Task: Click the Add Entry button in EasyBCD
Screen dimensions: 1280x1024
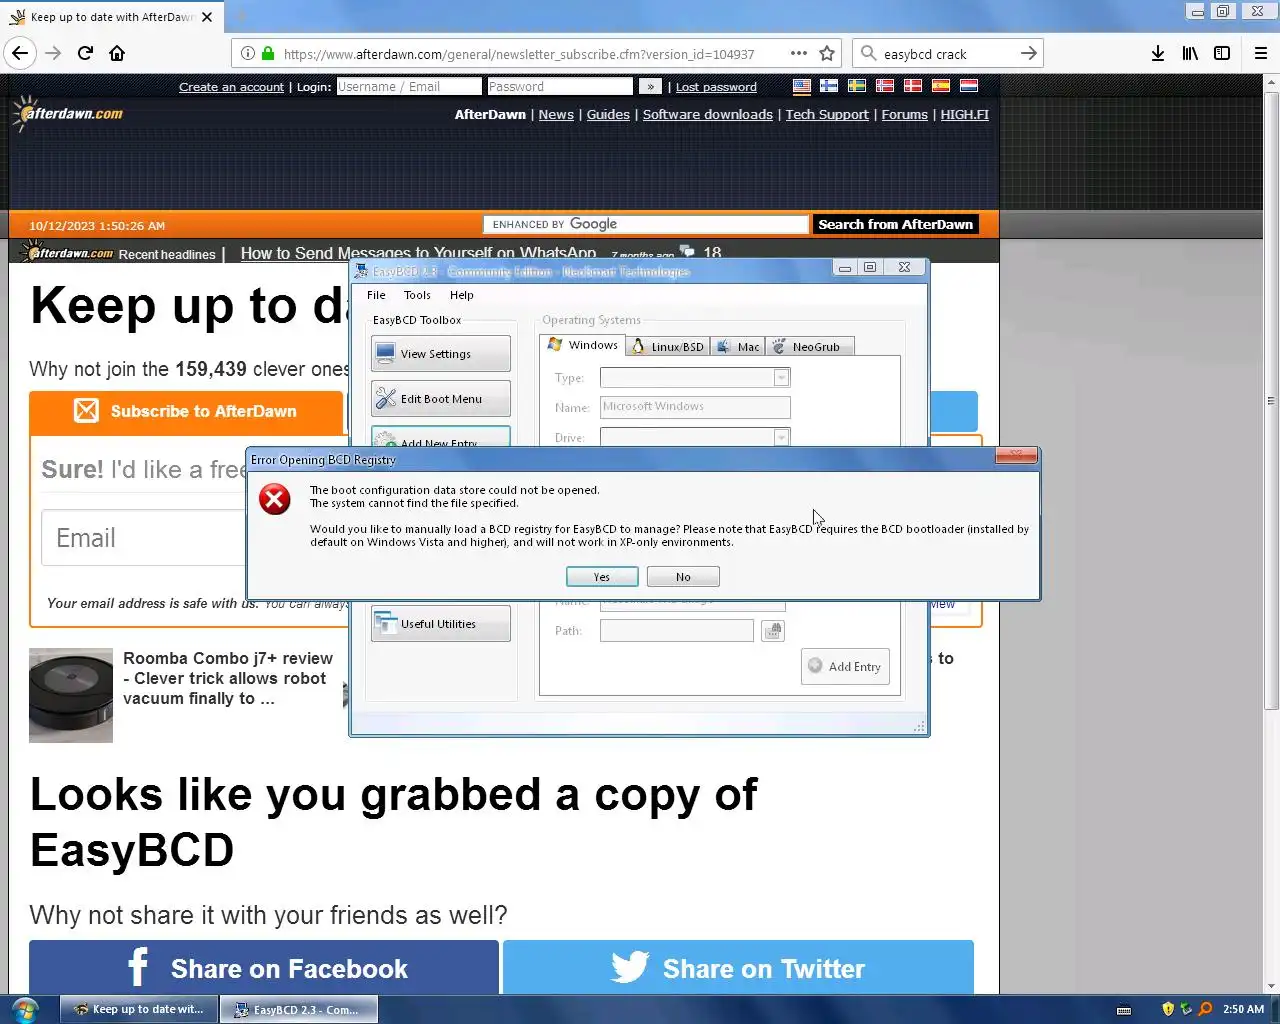Action: (x=845, y=667)
